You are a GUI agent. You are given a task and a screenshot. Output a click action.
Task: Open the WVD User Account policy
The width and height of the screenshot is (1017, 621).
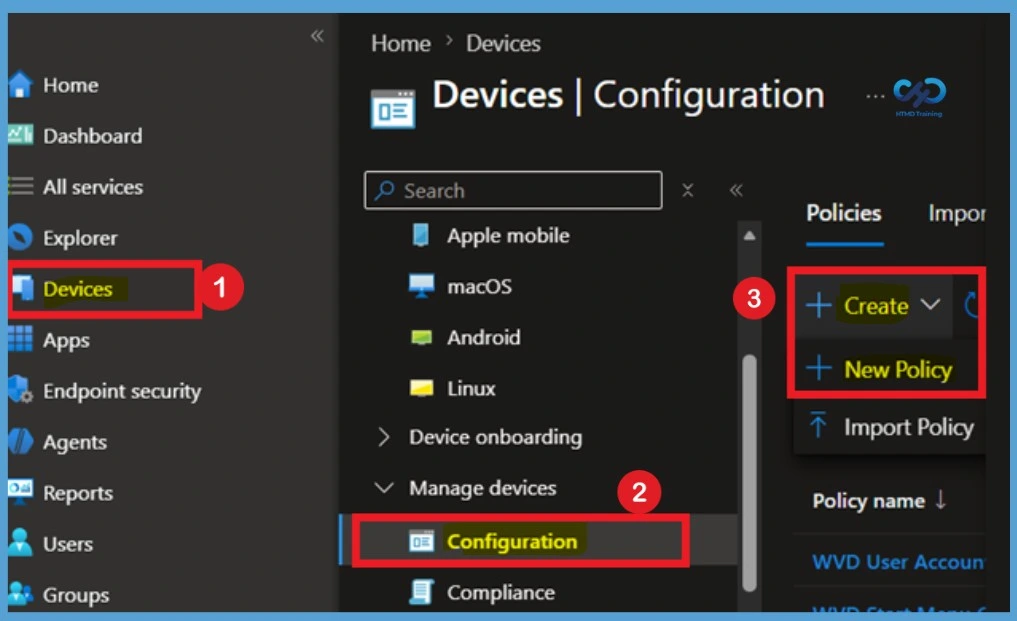pyautogui.click(x=898, y=561)
